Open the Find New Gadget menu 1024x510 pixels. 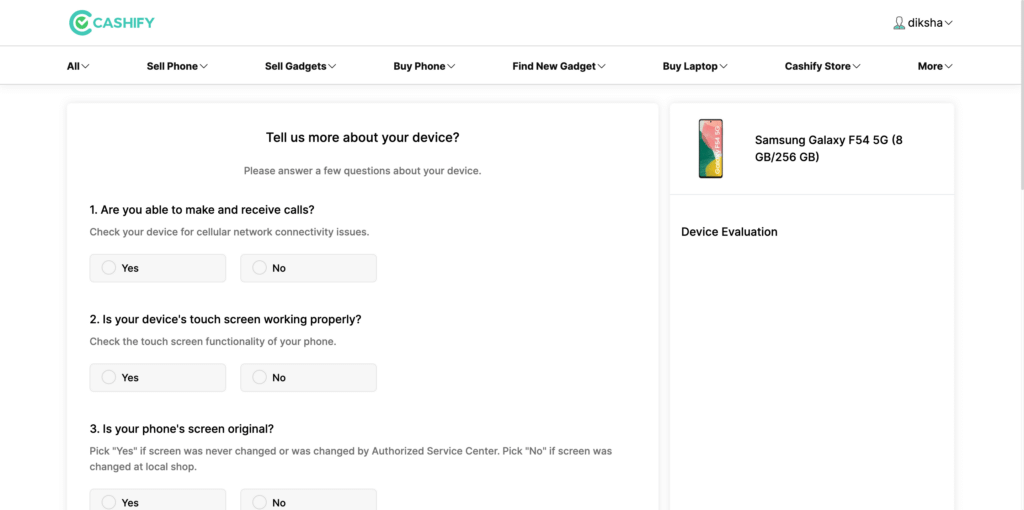click(x=559, y=66)
